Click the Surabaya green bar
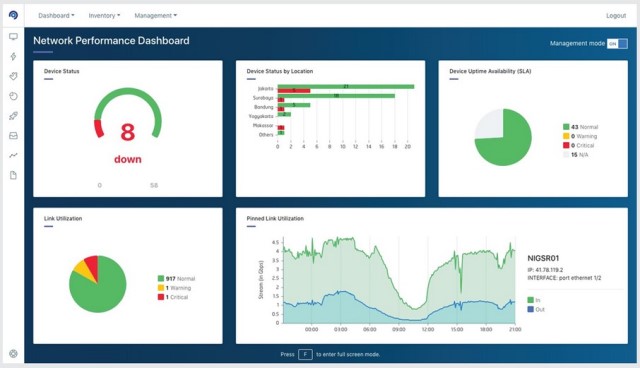The width and height of the screenshot is (640, 368). [x=336, y=96]
